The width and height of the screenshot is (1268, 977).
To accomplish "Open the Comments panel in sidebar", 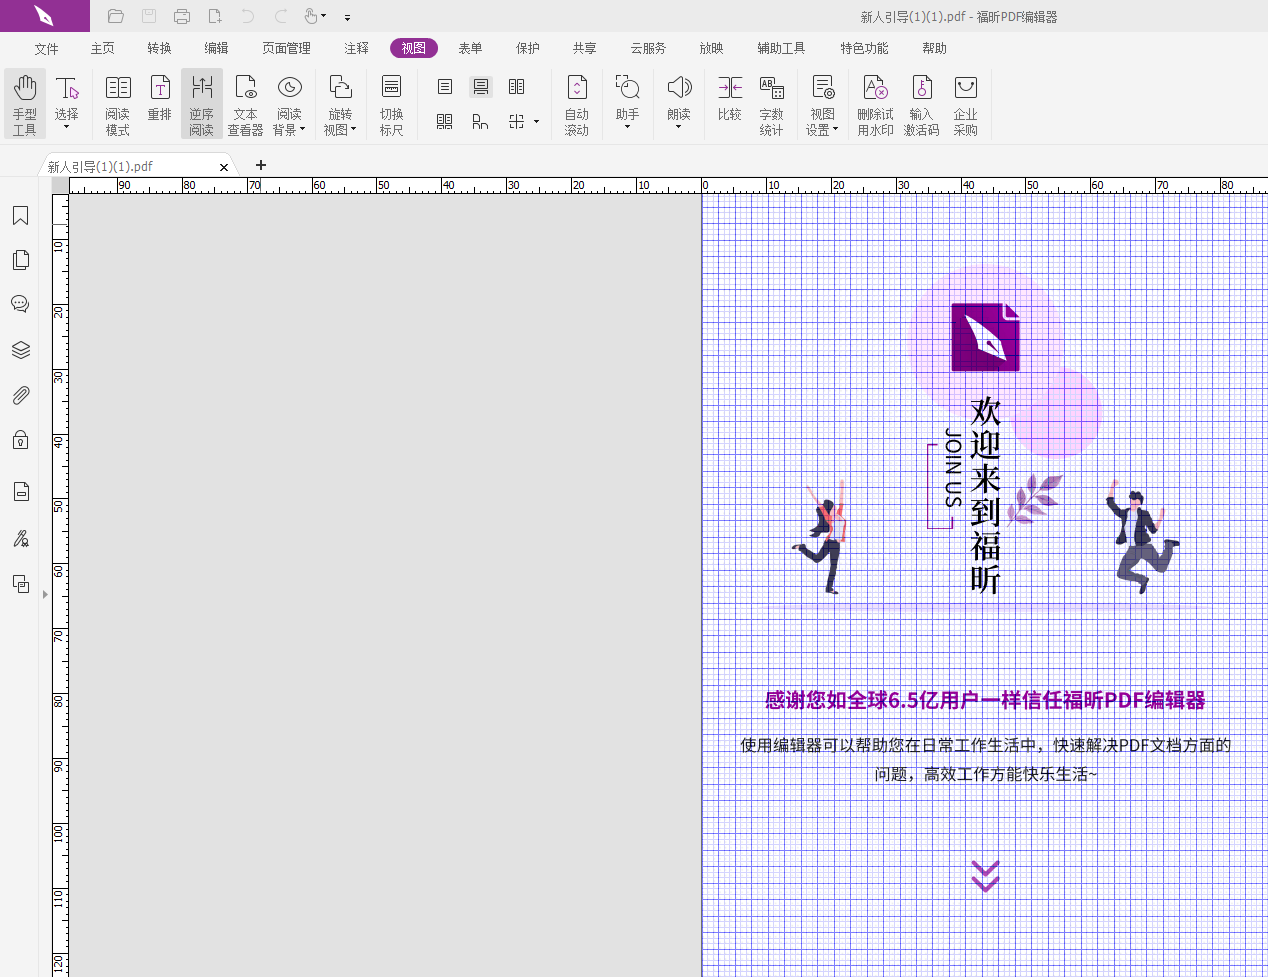I will click(x=20, y=304).
